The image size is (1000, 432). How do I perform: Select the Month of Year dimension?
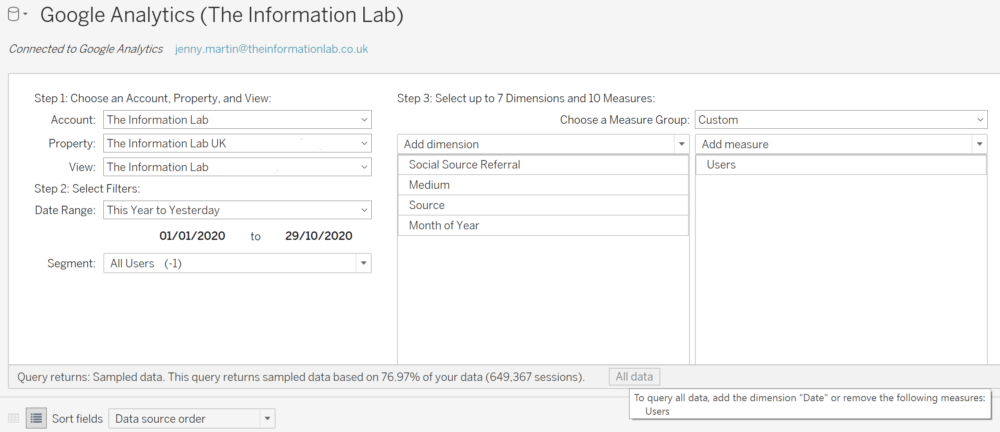(x=543, y=225)
